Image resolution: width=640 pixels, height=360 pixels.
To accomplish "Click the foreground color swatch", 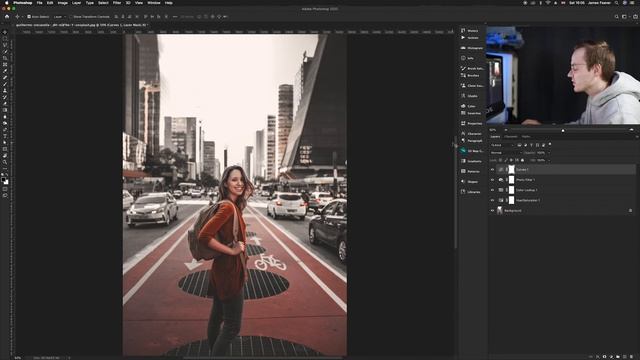I will tap(3, 179).
